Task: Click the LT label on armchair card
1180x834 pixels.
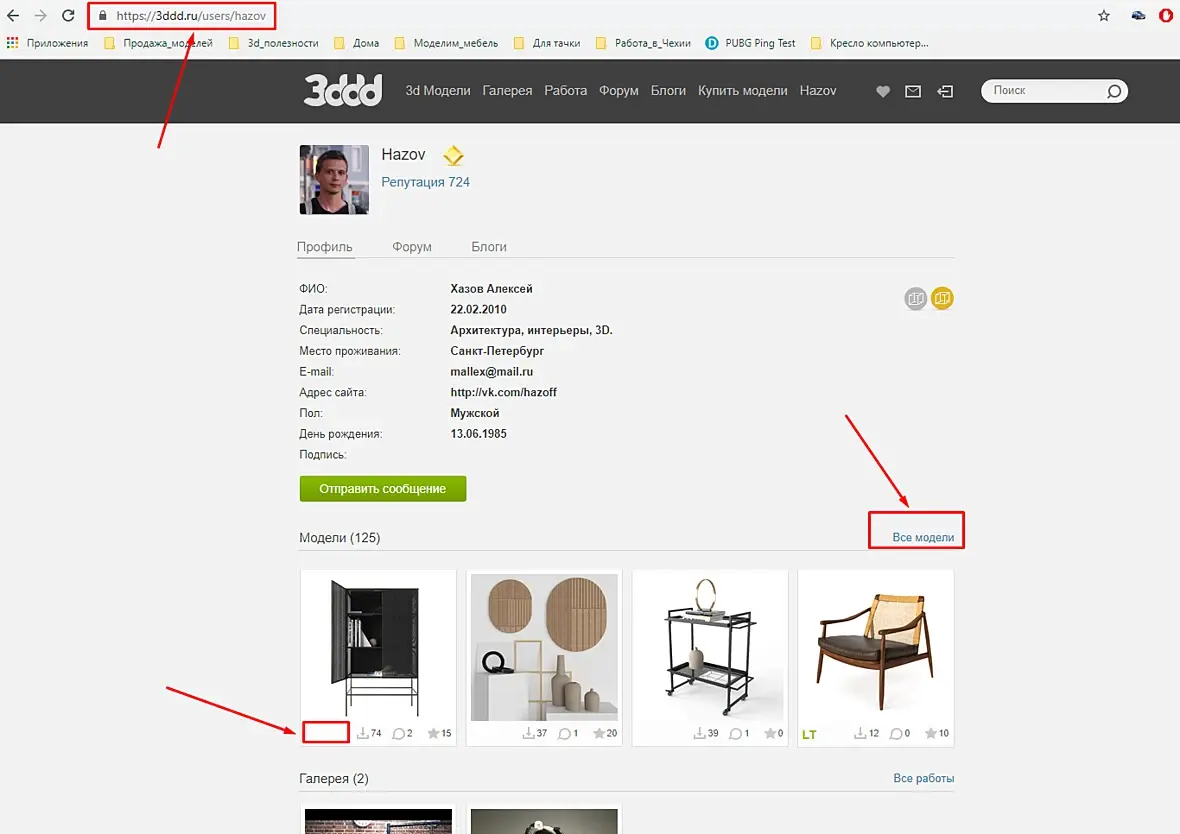Action: tap(809, 735)
